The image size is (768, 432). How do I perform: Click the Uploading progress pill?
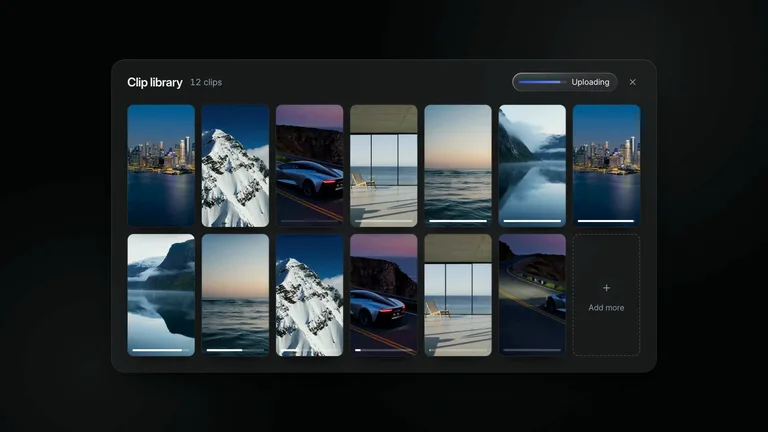[565, 82]
